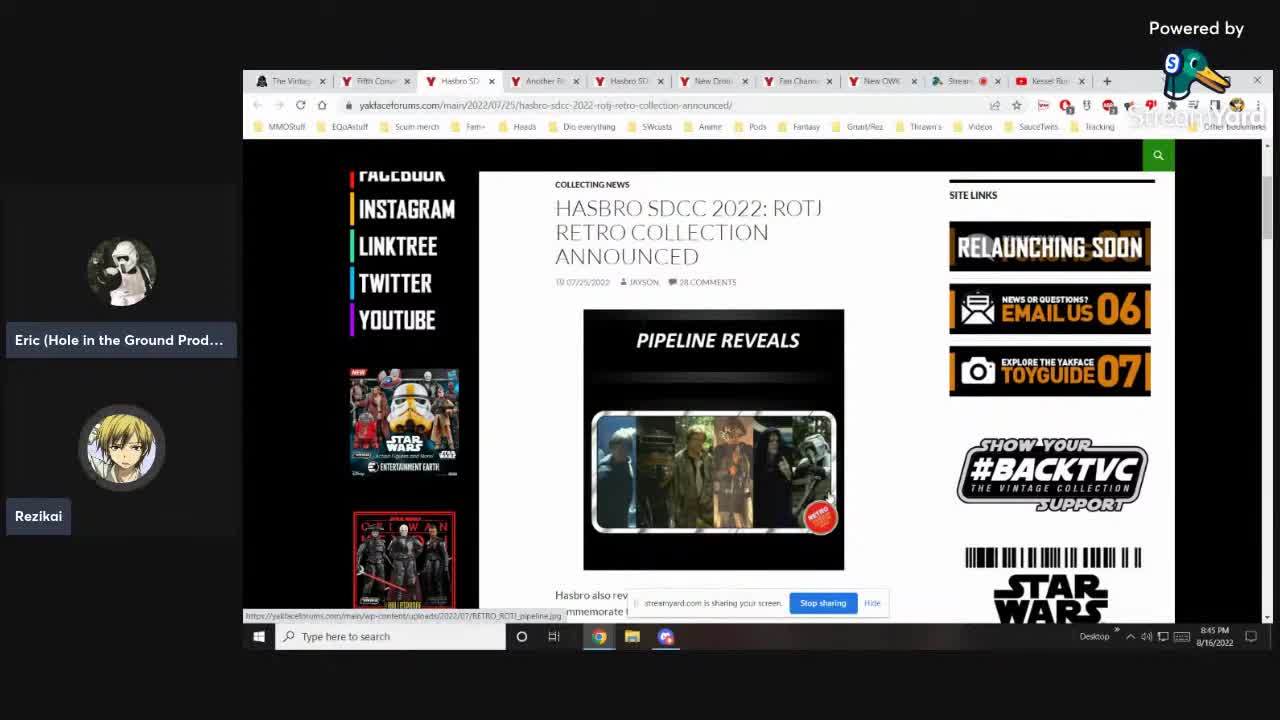Open the Linktree sidebar link
The width and height of the screenshot is (1280, 720).
coord(394,246)
